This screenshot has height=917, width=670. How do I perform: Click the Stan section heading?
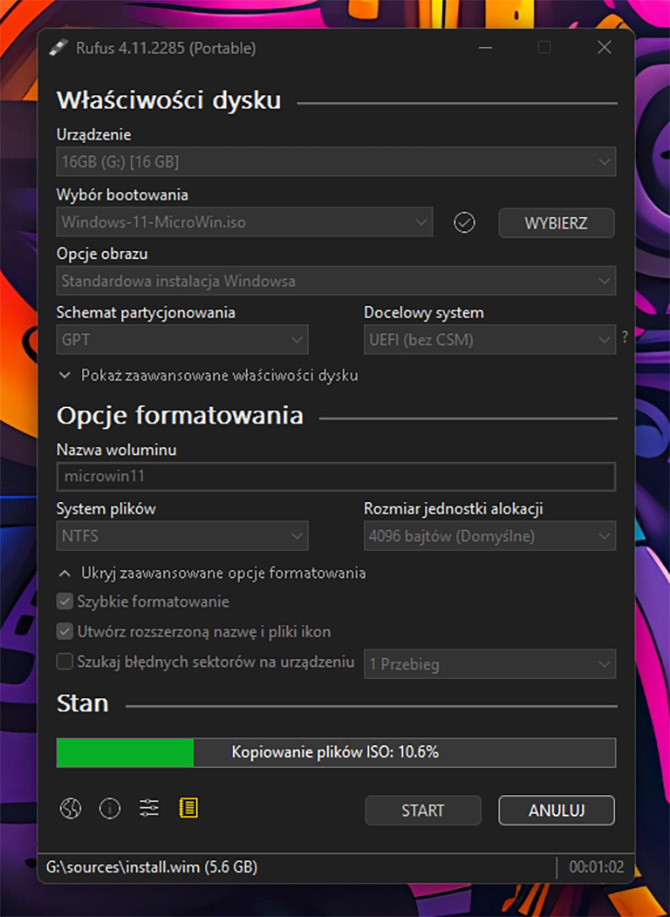[82, 704]
